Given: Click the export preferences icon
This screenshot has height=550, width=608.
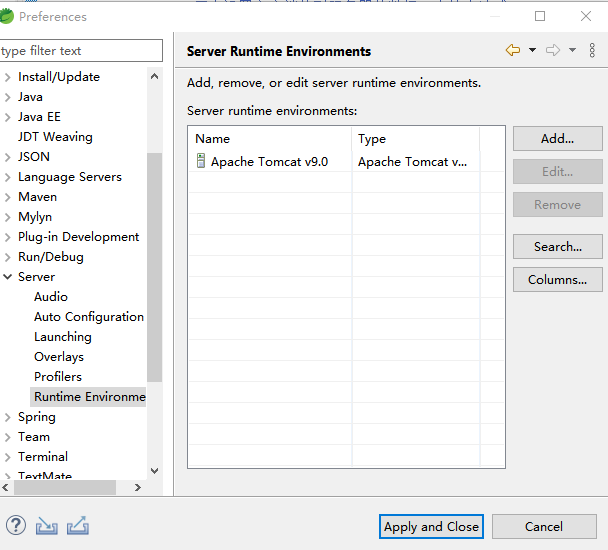Looking at the screenshot, I should point(78,526).
